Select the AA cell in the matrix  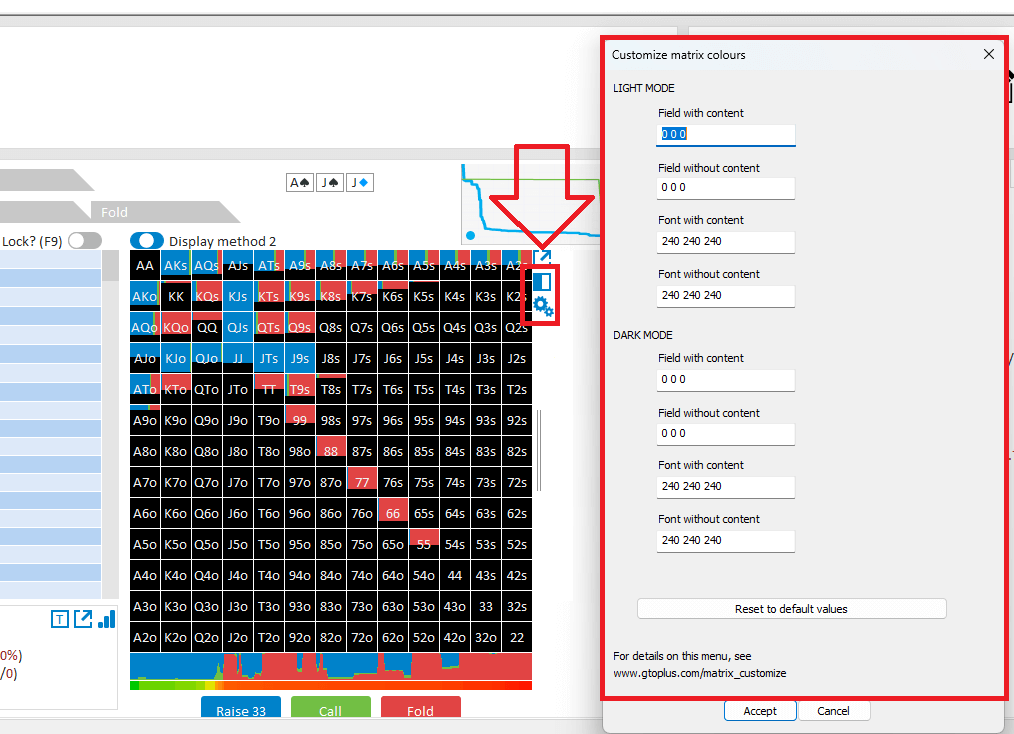(145, 265)
